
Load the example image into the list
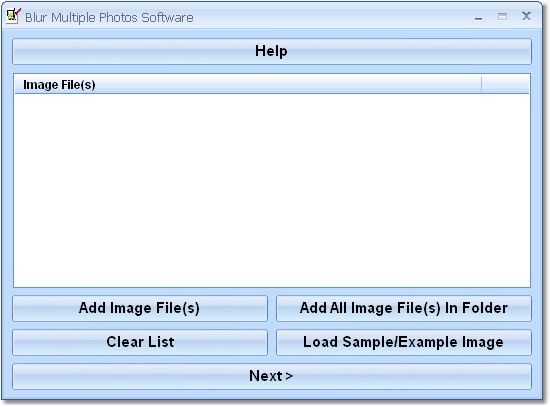(x=404, y=342)
